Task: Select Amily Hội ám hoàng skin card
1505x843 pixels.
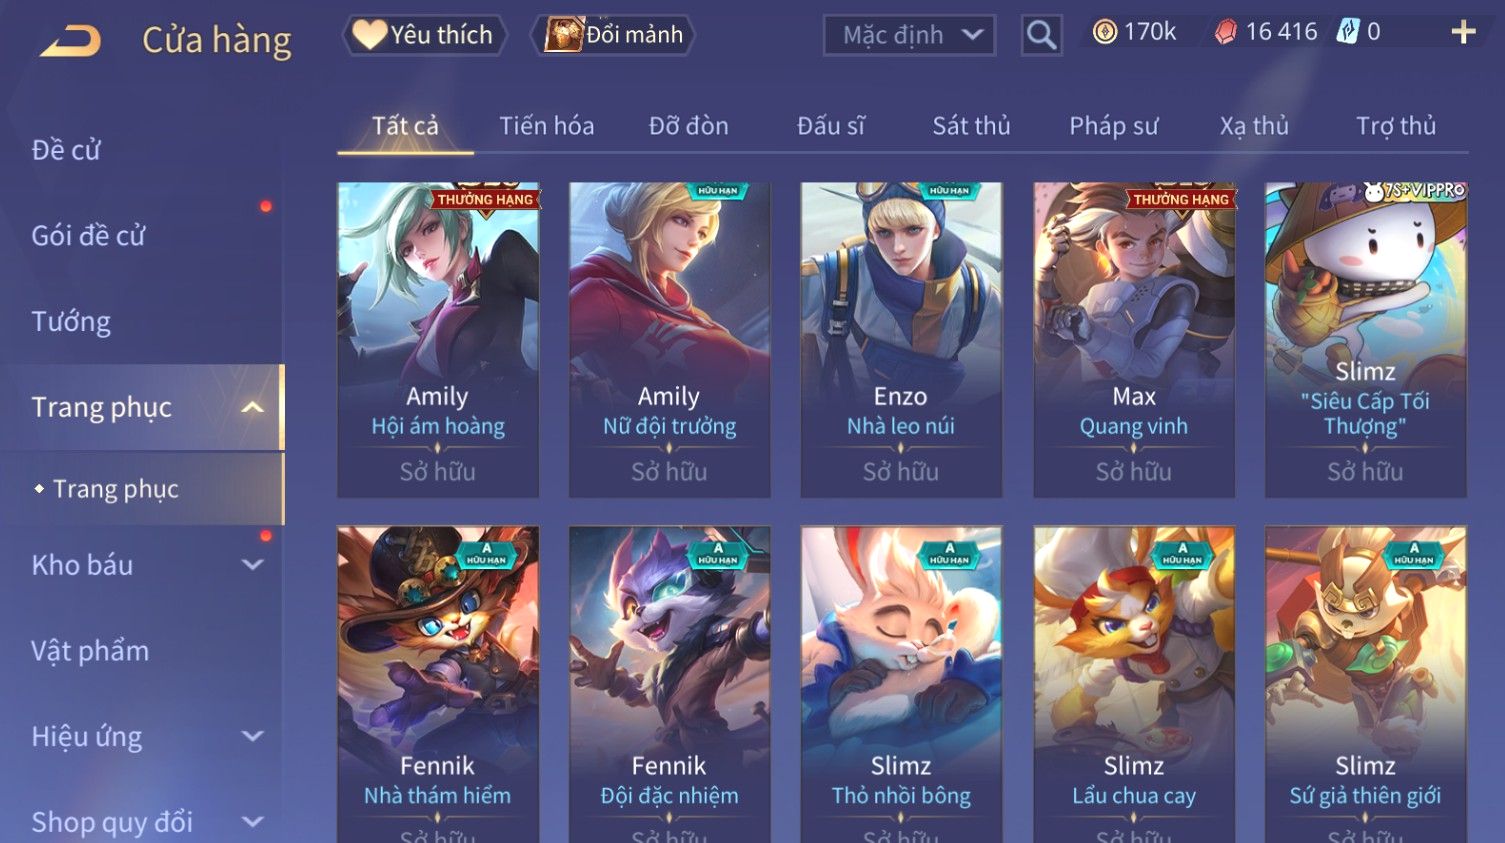Action: pos(438,340)
